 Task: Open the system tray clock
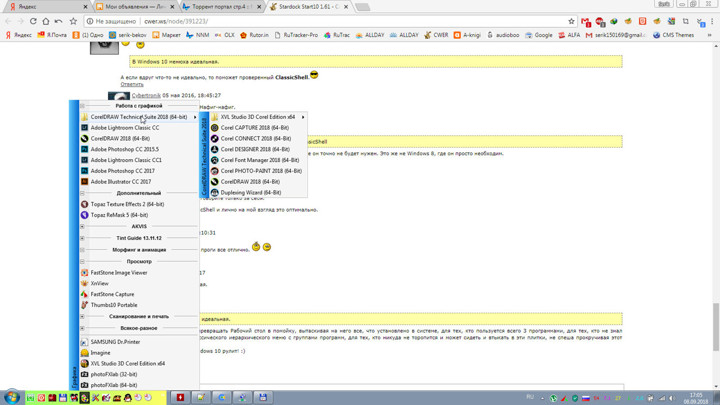pyautogui.click(x=696, y=398)
